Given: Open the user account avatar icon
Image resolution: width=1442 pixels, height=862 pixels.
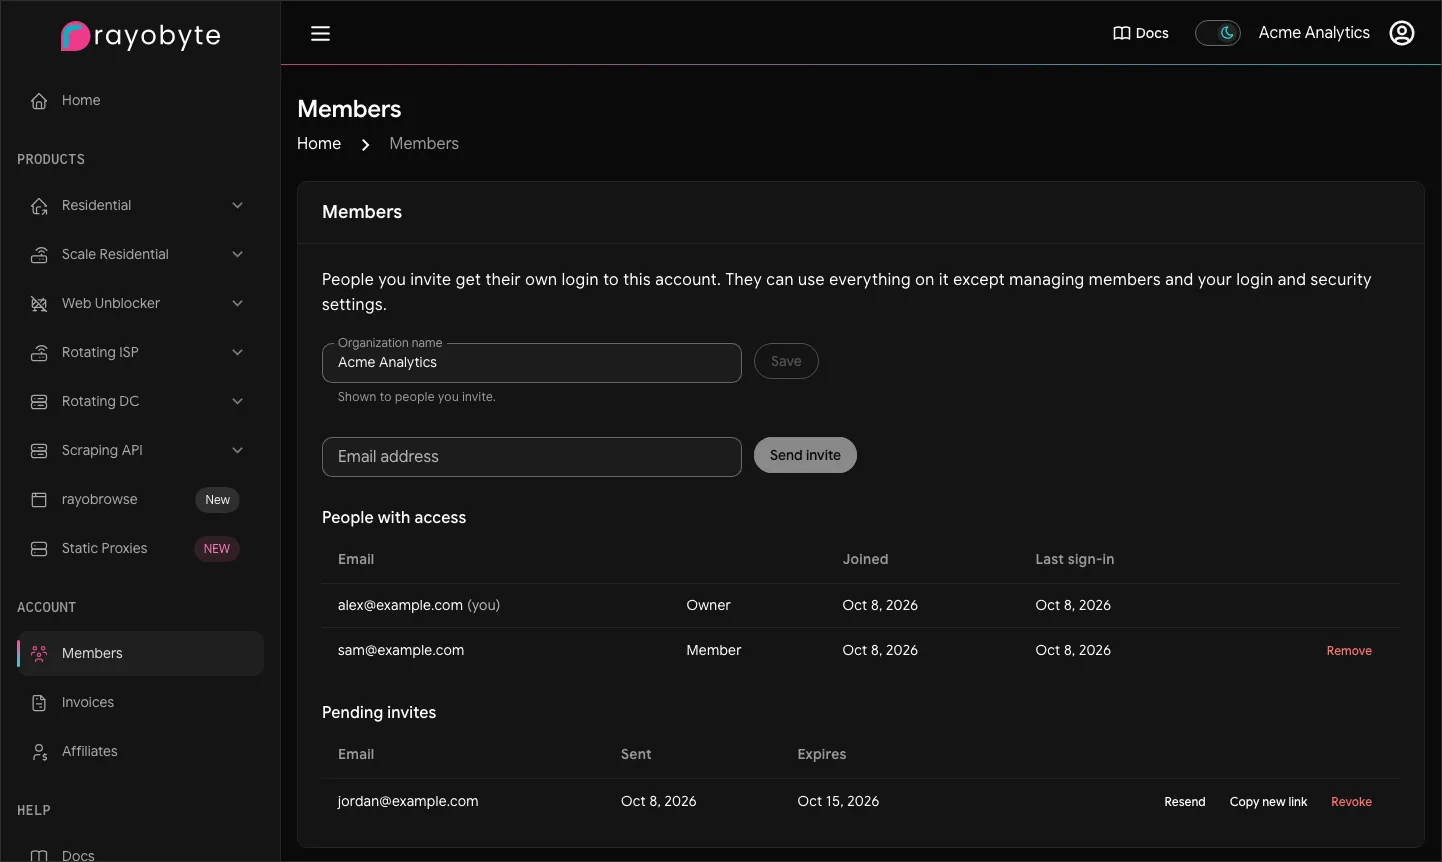Looking at the screenshot, I should tap(1402, 33).
